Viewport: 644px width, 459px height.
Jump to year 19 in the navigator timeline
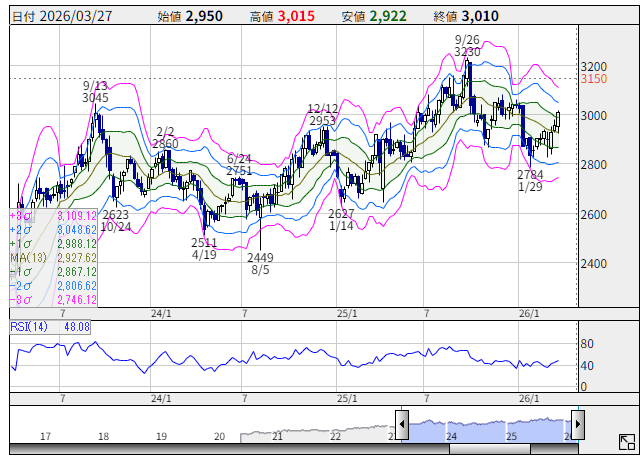point(162,437)
